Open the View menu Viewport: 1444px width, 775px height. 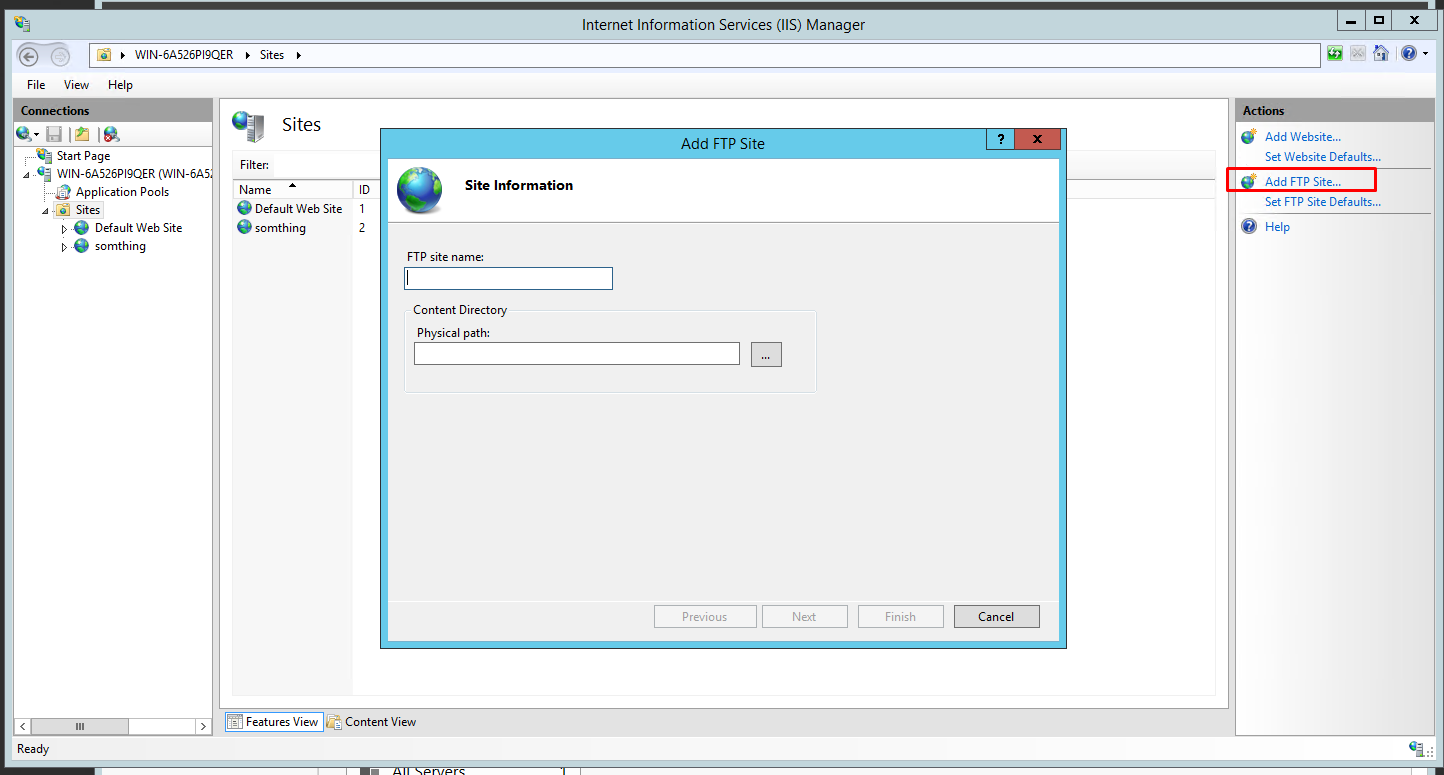point(76,85)
